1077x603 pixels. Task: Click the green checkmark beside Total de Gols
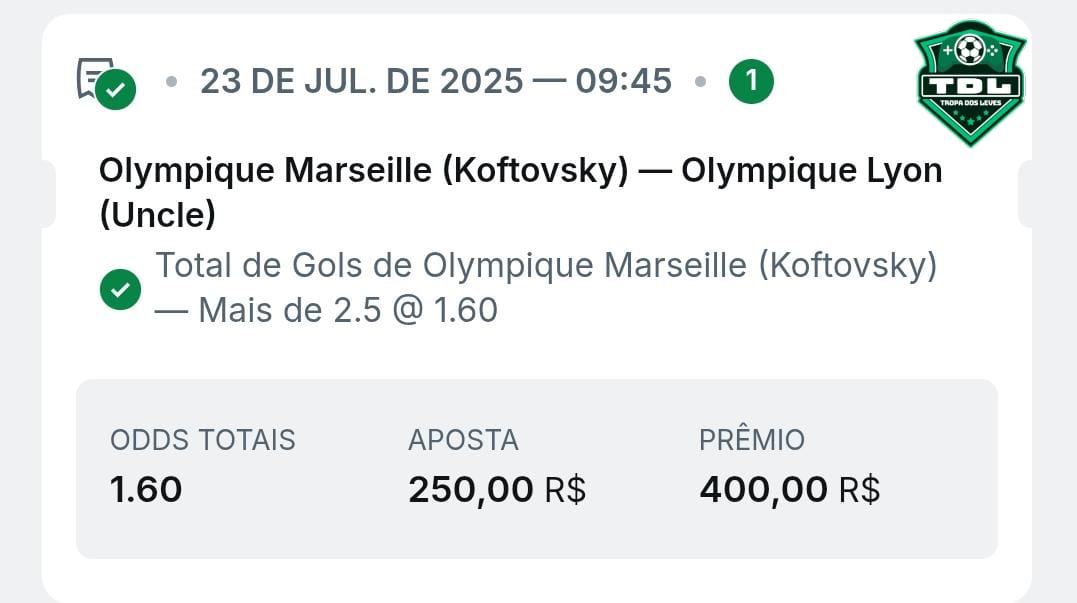120,290
